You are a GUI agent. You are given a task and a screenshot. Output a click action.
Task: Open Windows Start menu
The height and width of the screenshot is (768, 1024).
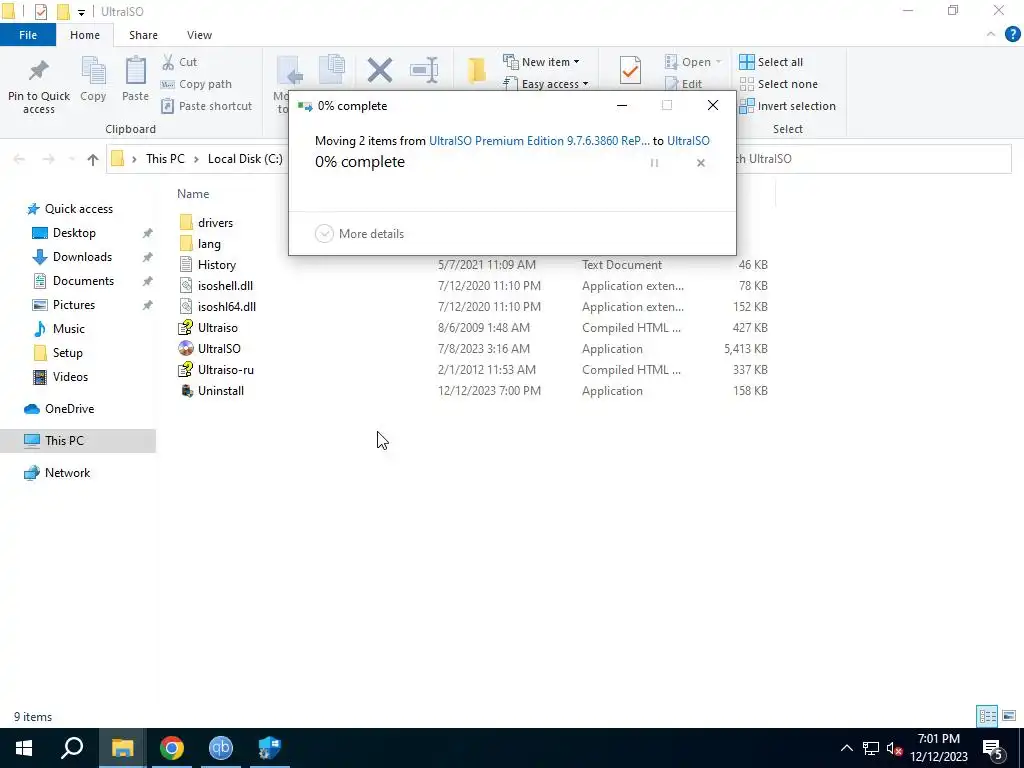pyautogui.click(x=24, y=748)
